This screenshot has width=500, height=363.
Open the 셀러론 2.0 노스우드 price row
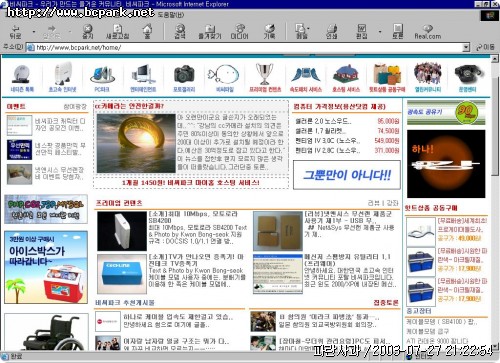coord(347,121)
